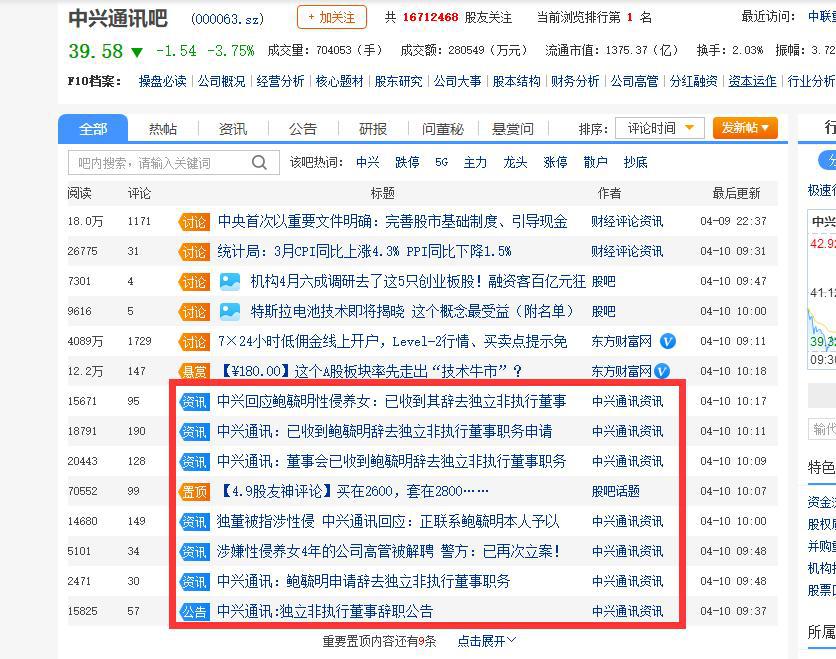Switch to the 公告 tab

(303, 128)
